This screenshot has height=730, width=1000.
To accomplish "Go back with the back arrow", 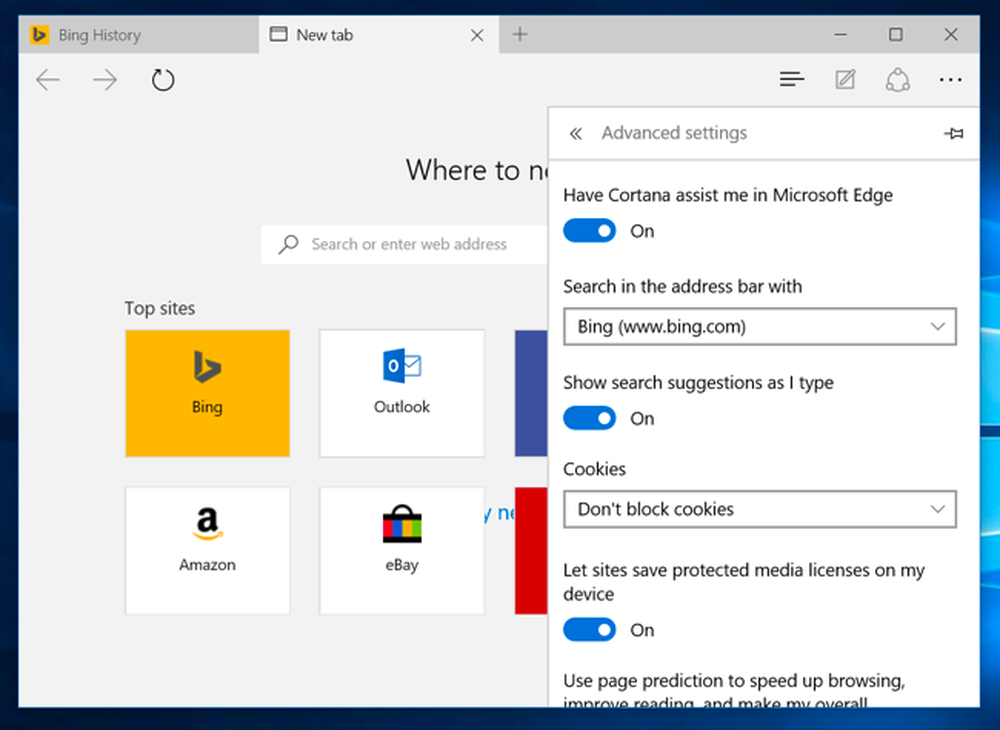I will [x=48, y=80].
